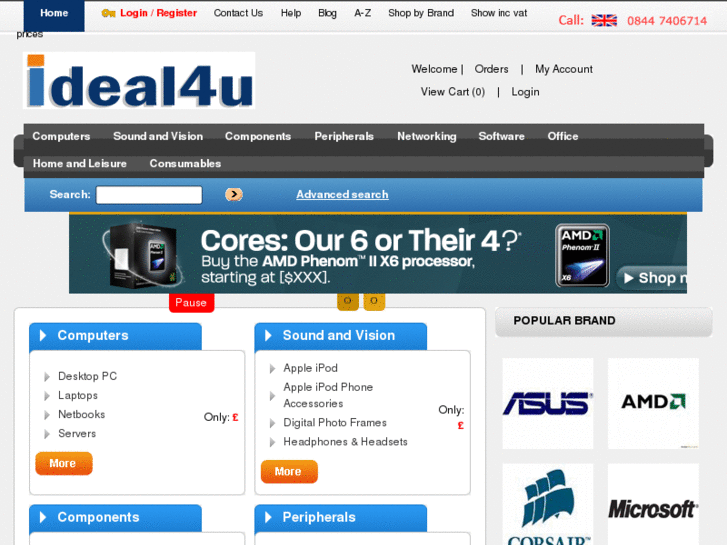Click arrow icon beside Apple iPod Phone Accessories
Image resolution: width=727 pixels, height=545 pixels.
272,396
